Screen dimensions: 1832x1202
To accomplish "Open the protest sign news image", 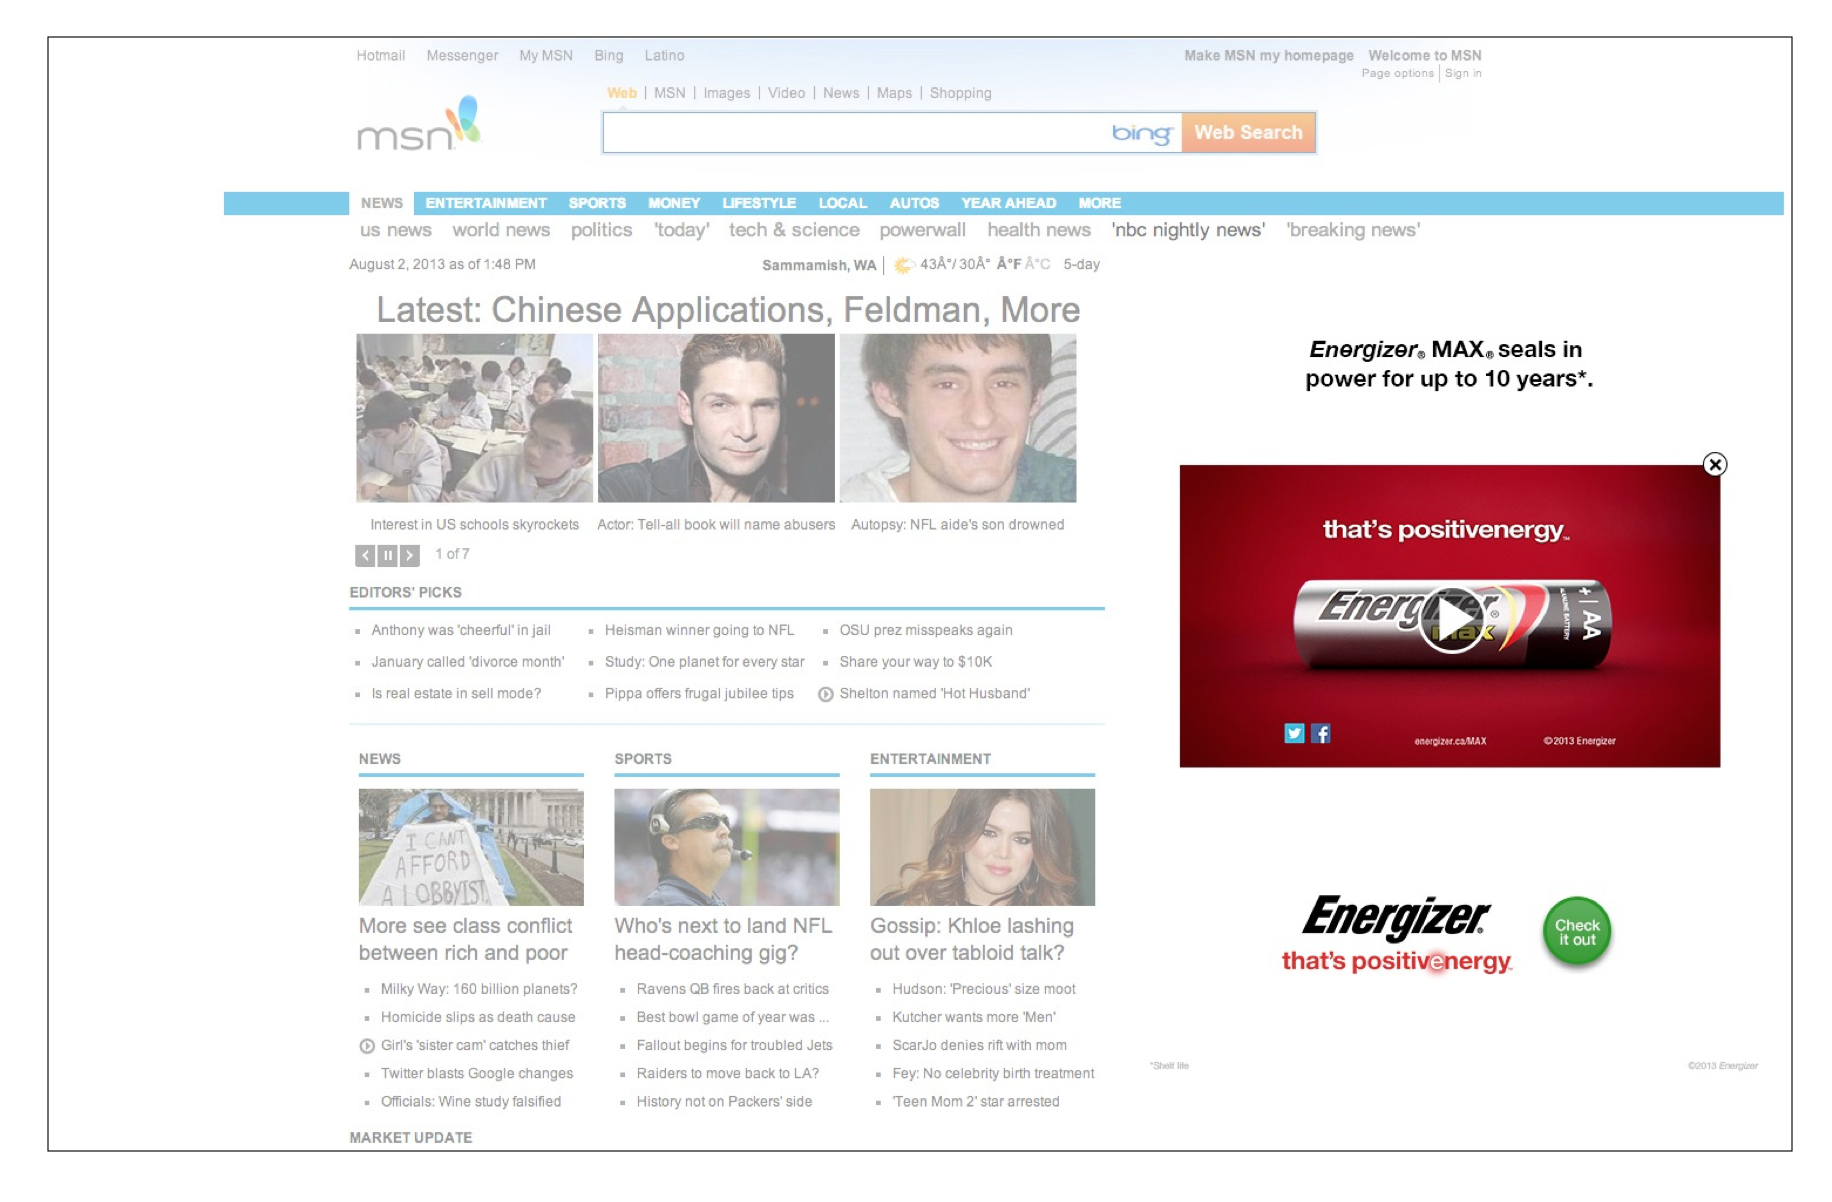I will pos(471,847).
